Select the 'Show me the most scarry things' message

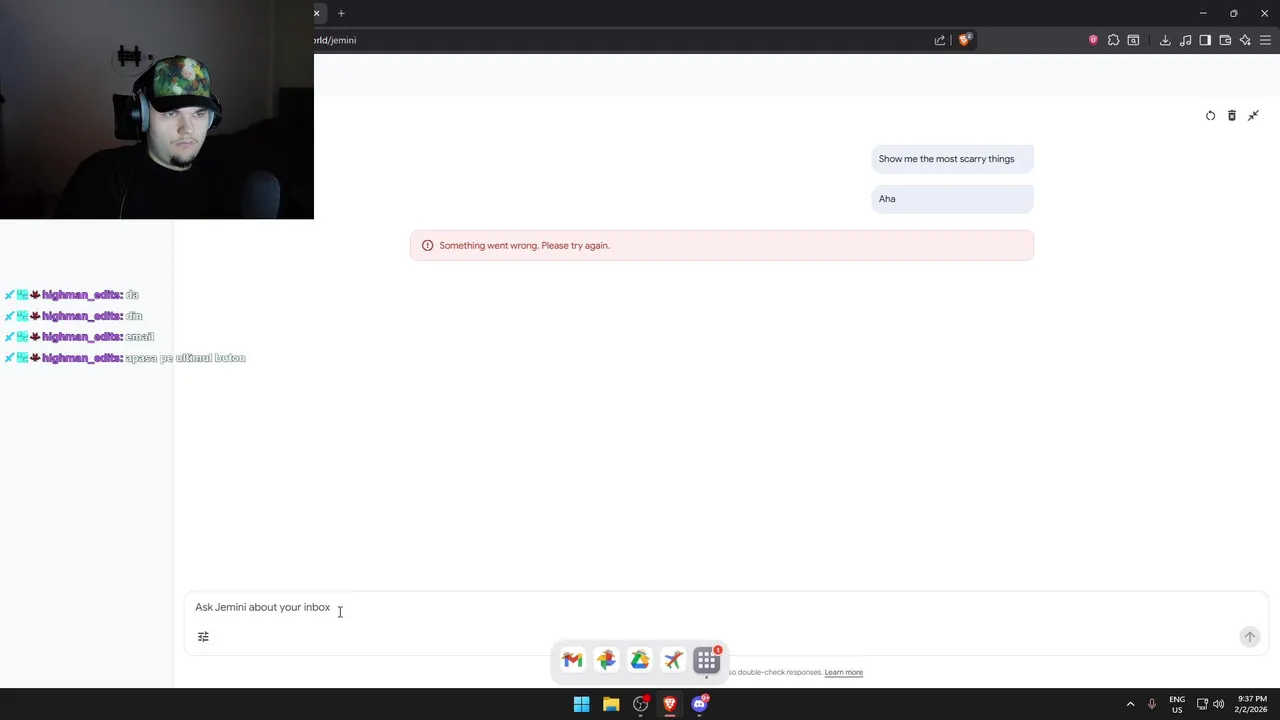click(952, 159)
